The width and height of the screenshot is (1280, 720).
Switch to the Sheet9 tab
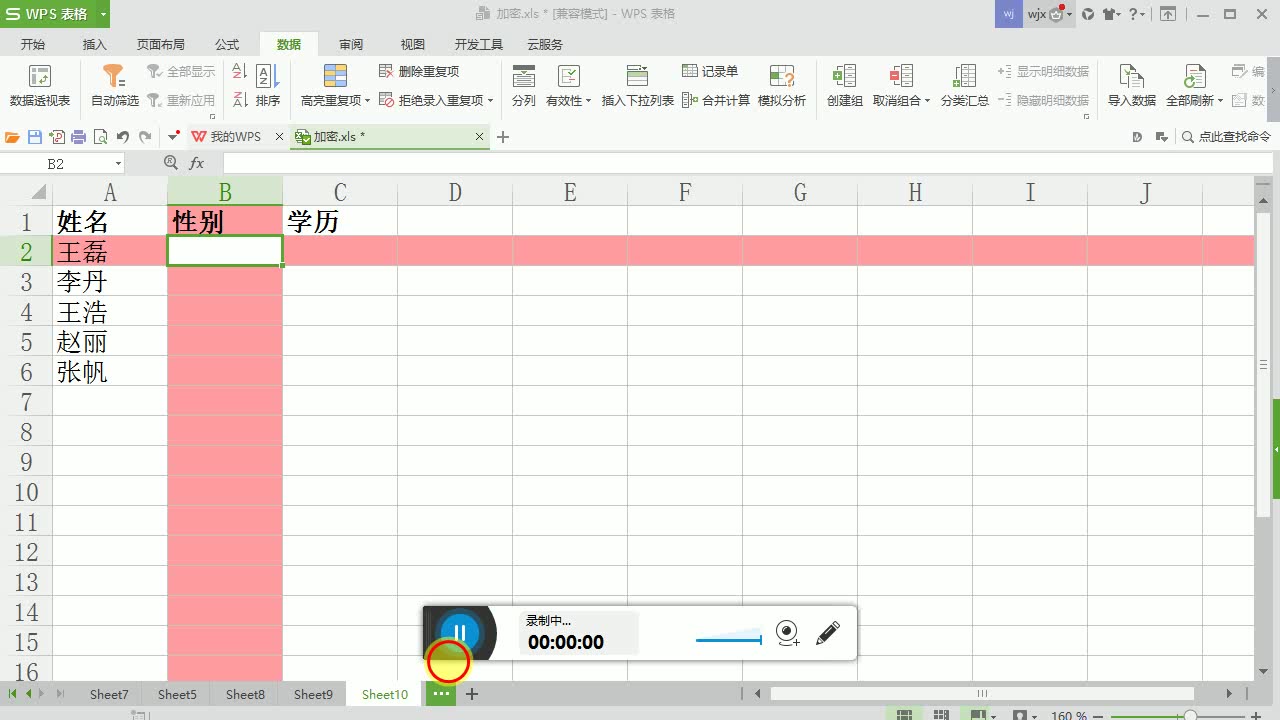313,694
